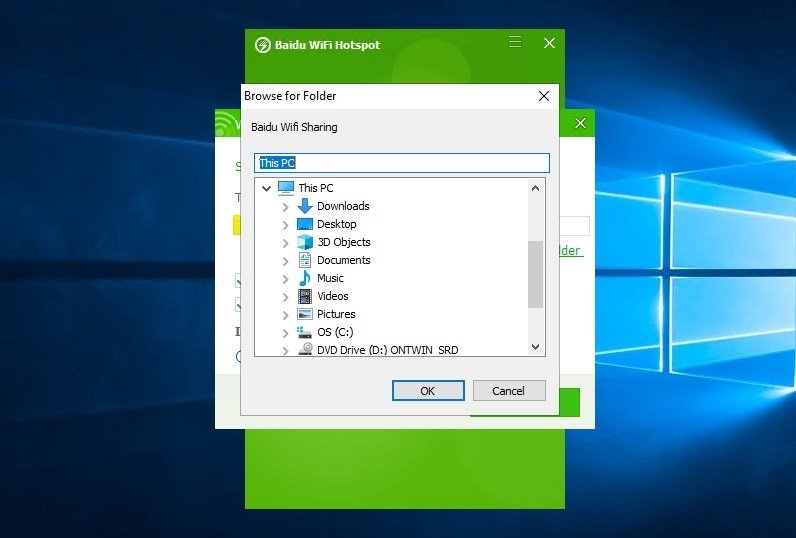Viewport: 796px width, 538px height.
Task: Expand the Downloads folder
Action: point(285,207)
